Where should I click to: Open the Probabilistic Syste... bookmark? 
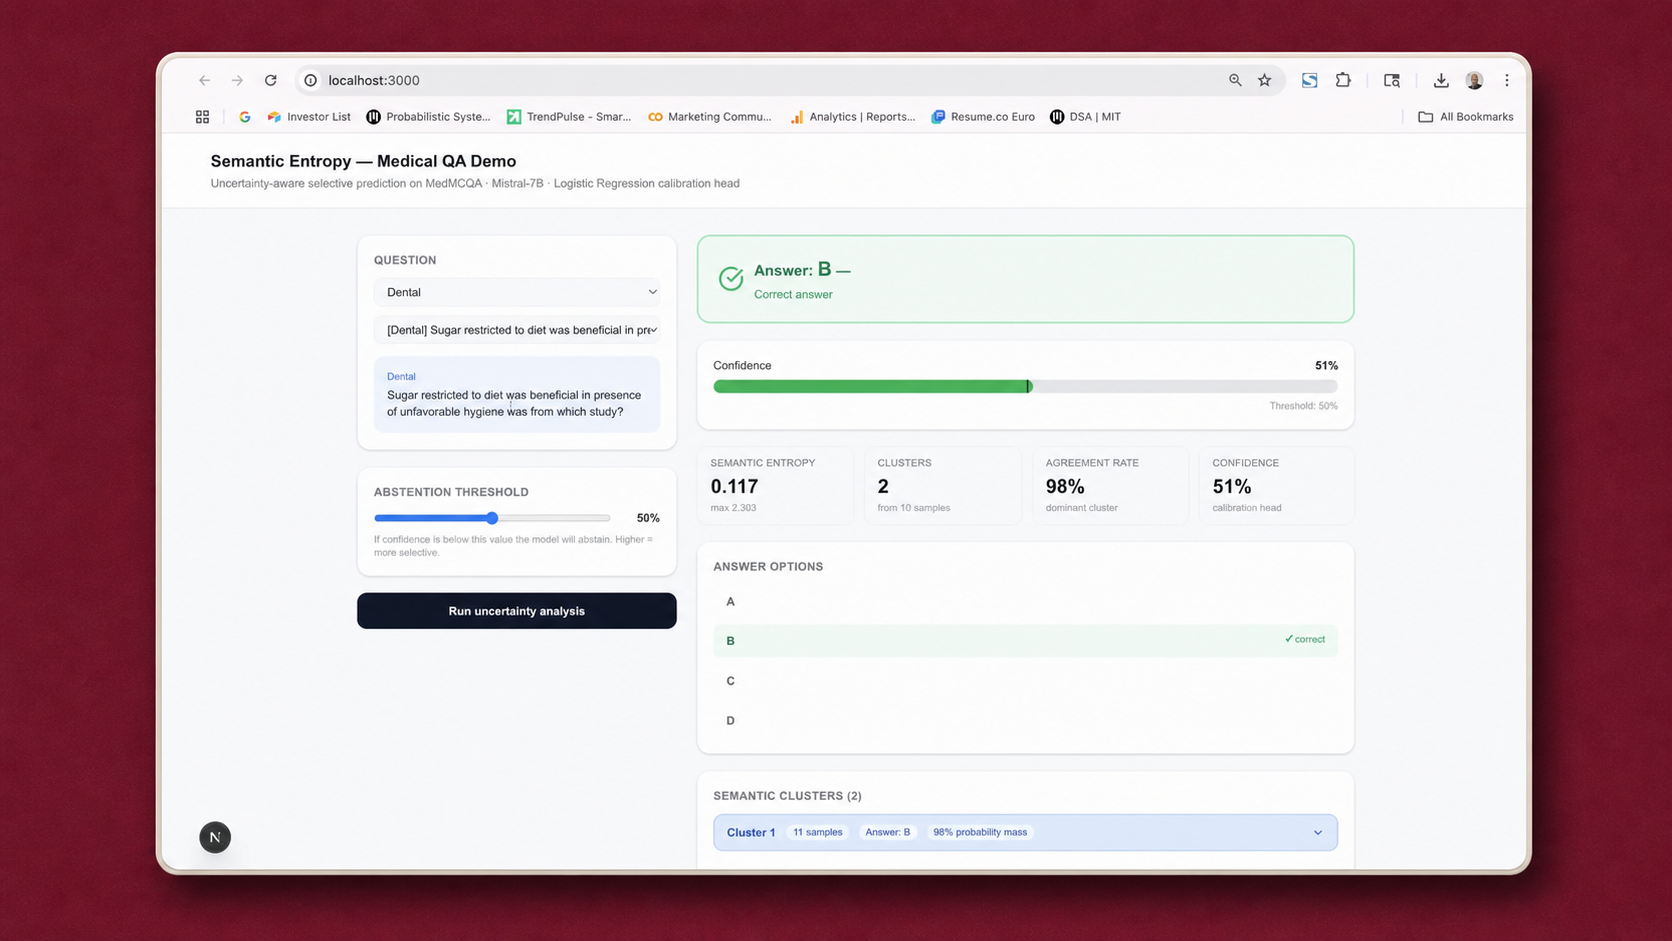pyautogui.click(x=428, y=117)
